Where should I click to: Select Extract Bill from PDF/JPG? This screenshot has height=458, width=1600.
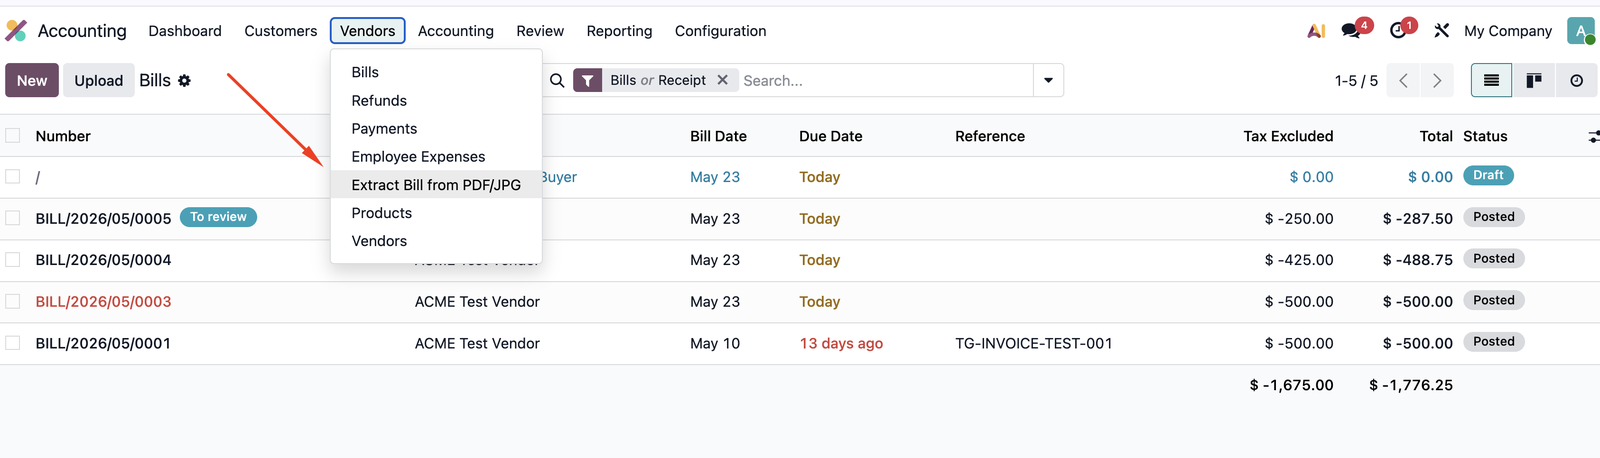(436, 185)
